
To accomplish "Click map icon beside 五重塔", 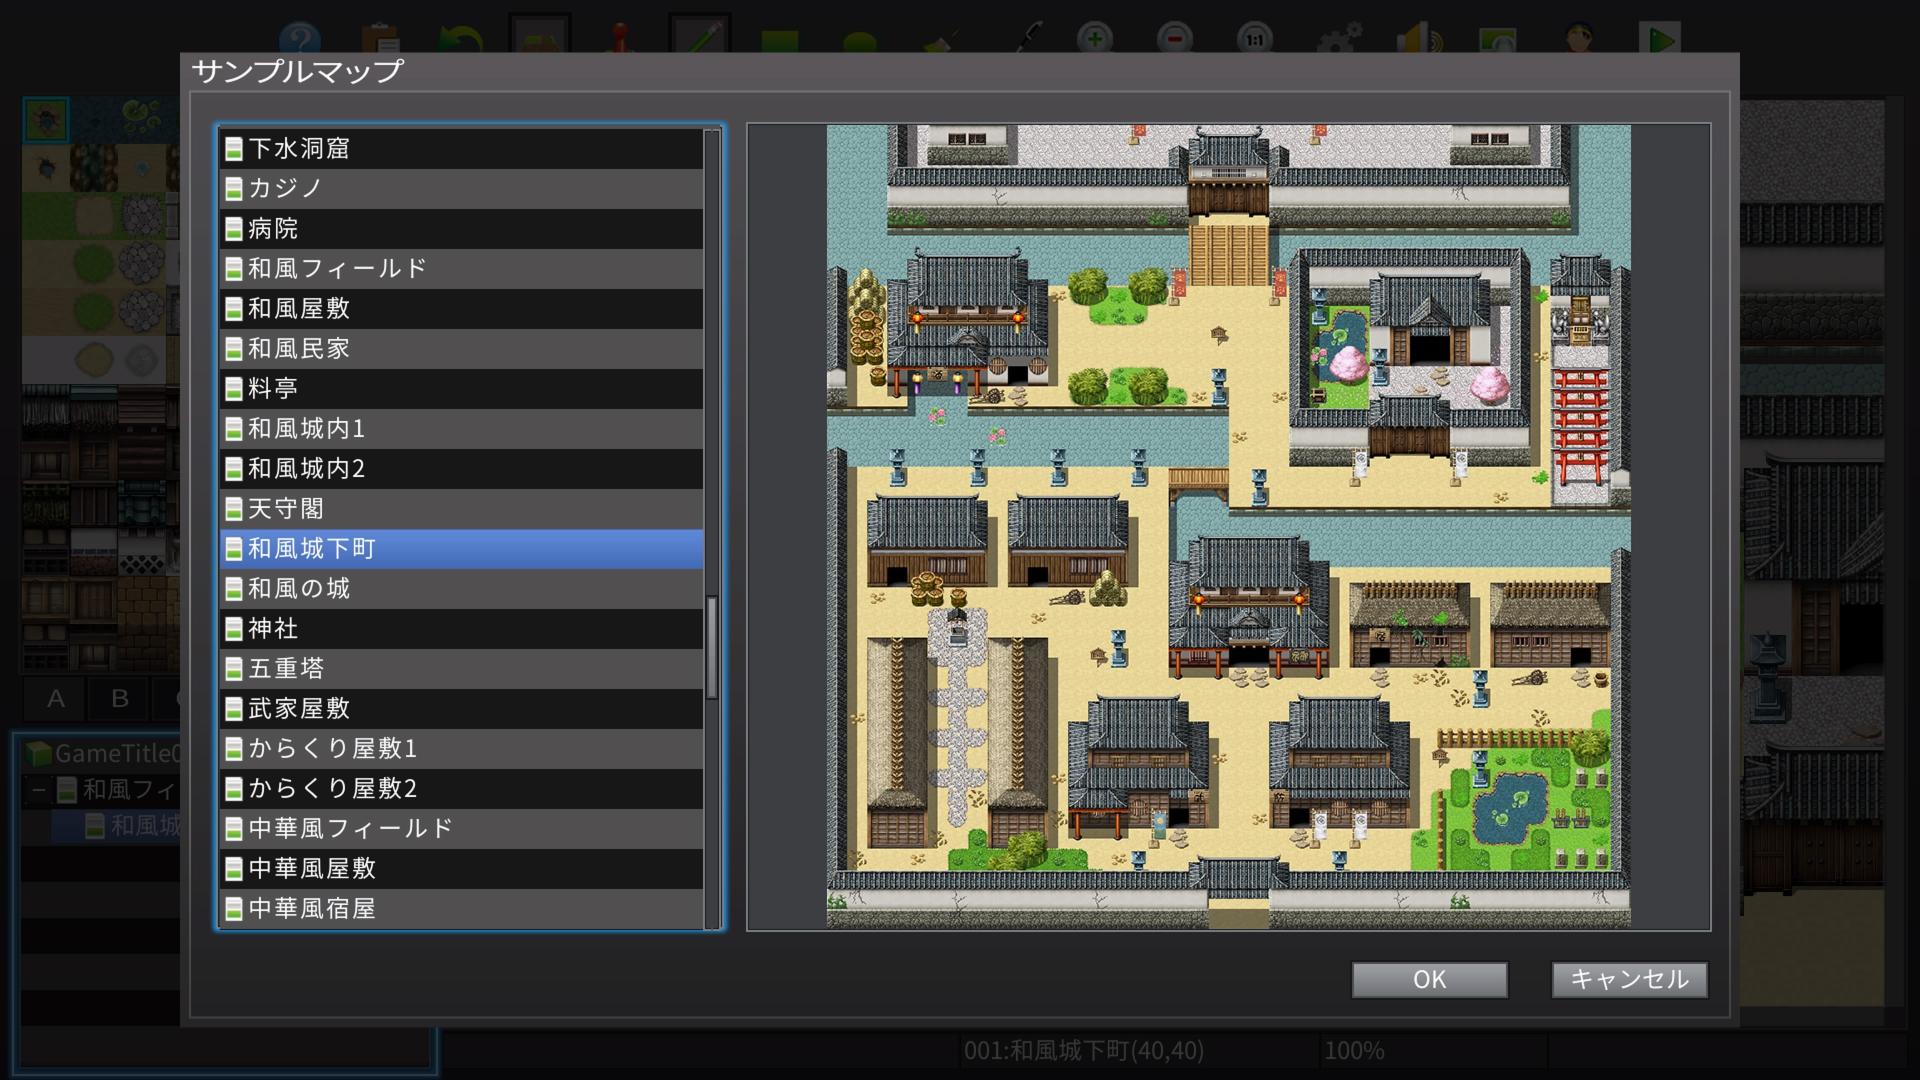I will 234,669.
